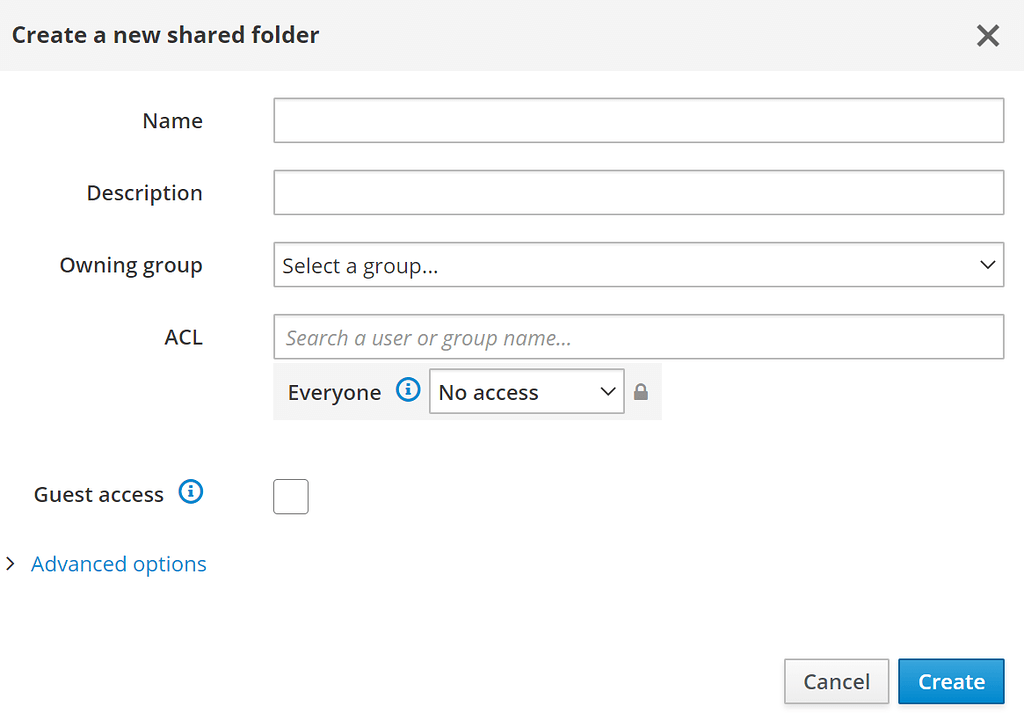The height and width of the screenshot is (713, 1024).
Task: Click Cancel to dismiss the dialog
Action: [x=836, y=681]
